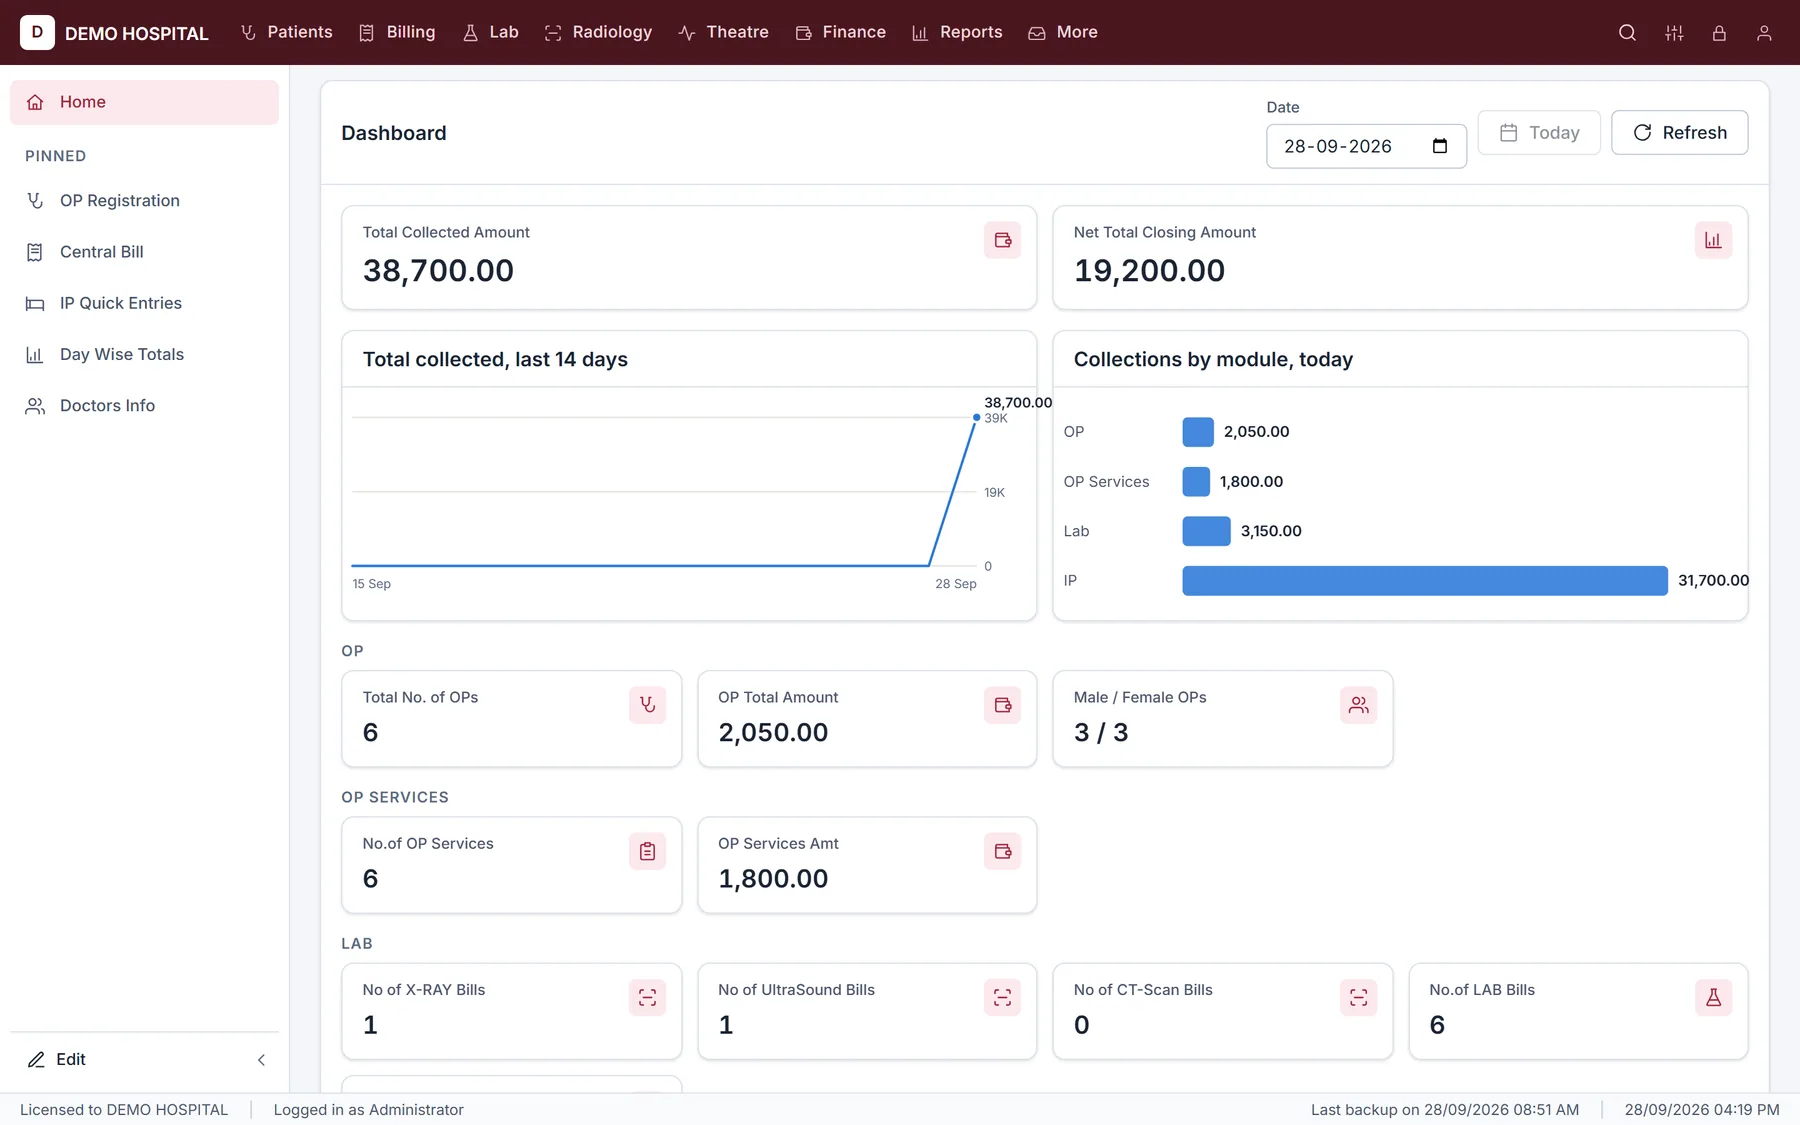Click people icon on Male / Female OPs

[x=1358, y=705]
